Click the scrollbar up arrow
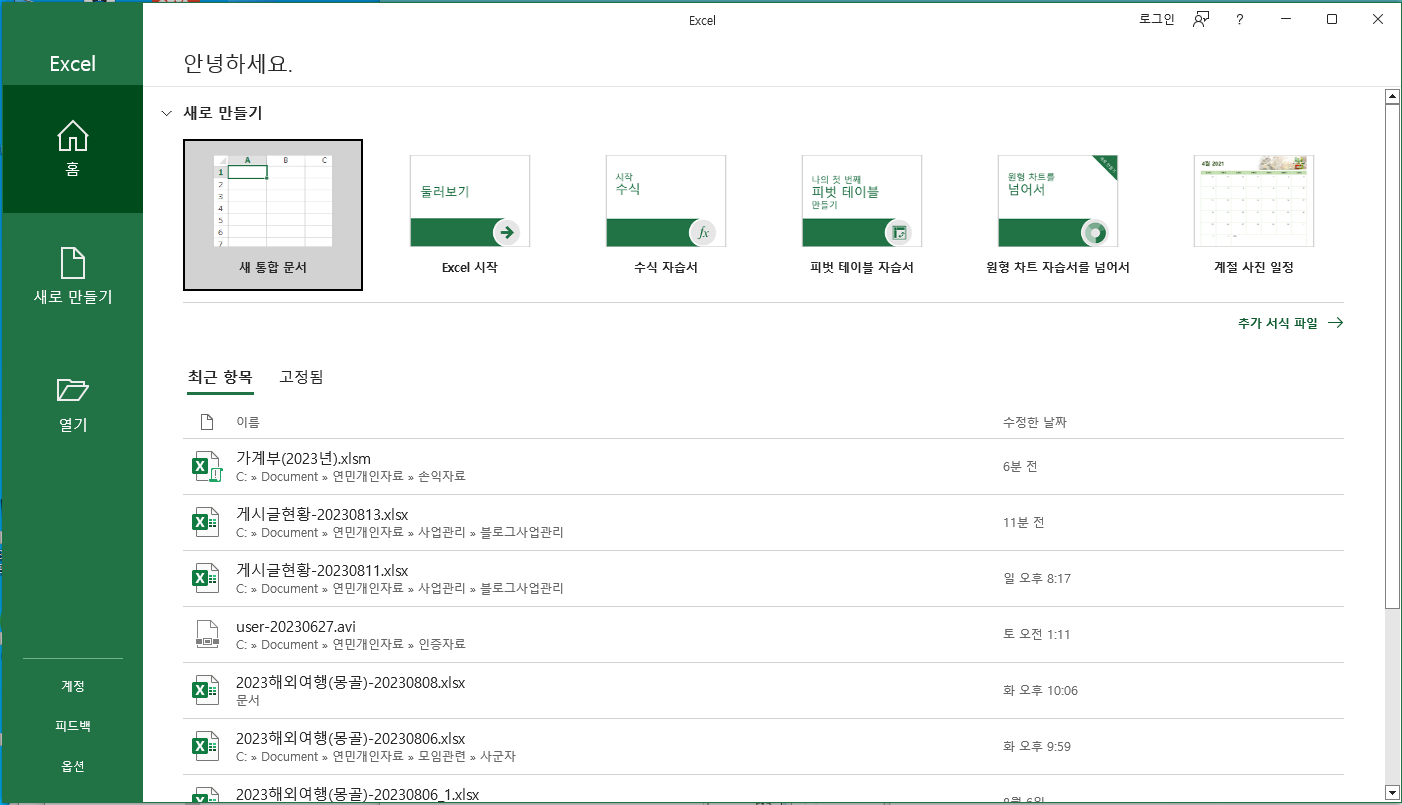1402x805 pixels. pyautogui.click(x=1391, y=96)
